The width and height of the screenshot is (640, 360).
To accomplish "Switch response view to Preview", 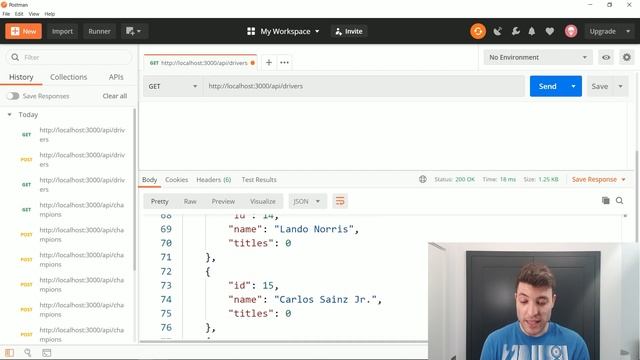I will point(223,201).
